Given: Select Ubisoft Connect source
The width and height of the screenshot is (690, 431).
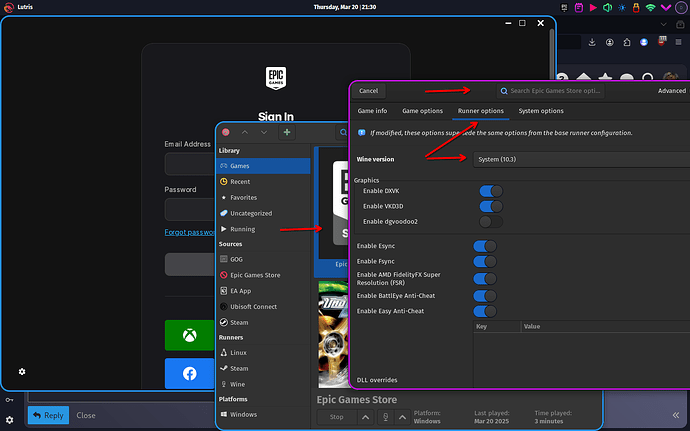Looking at the screenshot, I should click(x=263, y=307).
